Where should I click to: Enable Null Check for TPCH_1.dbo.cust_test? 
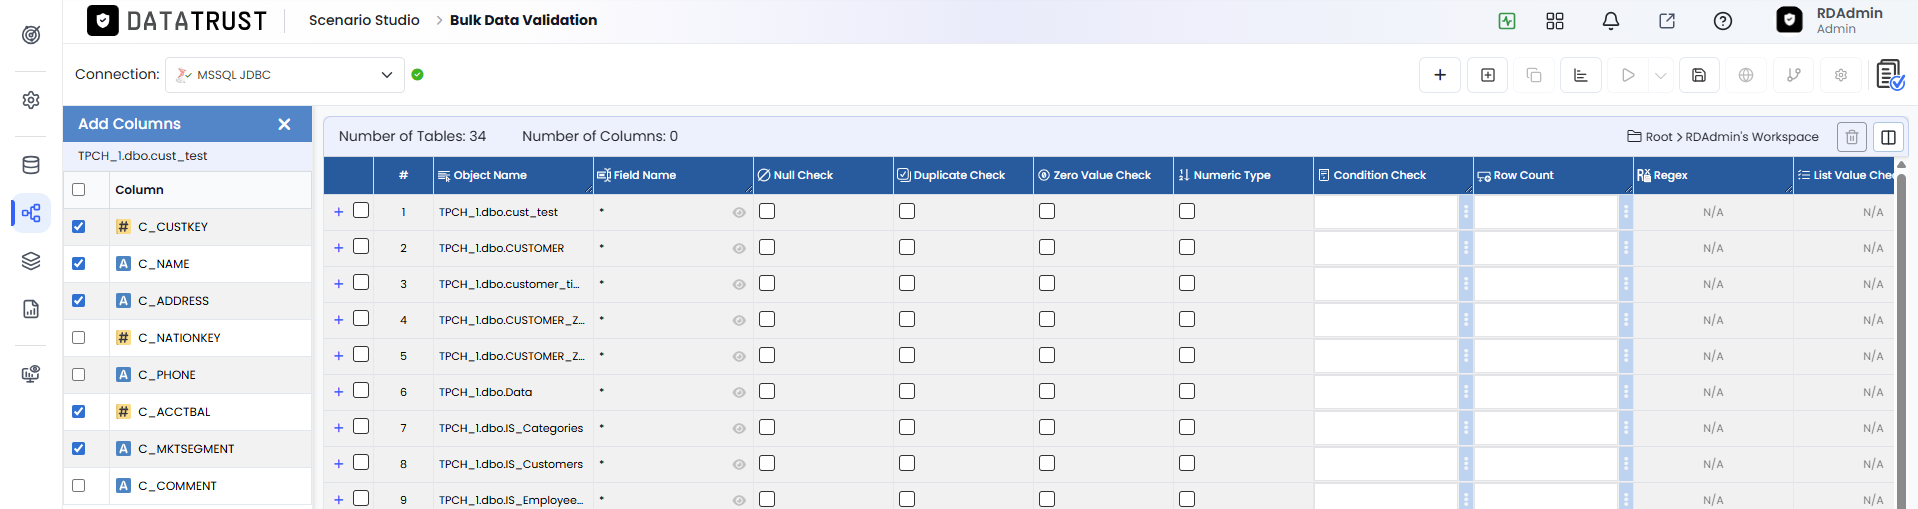pos(767,211)
